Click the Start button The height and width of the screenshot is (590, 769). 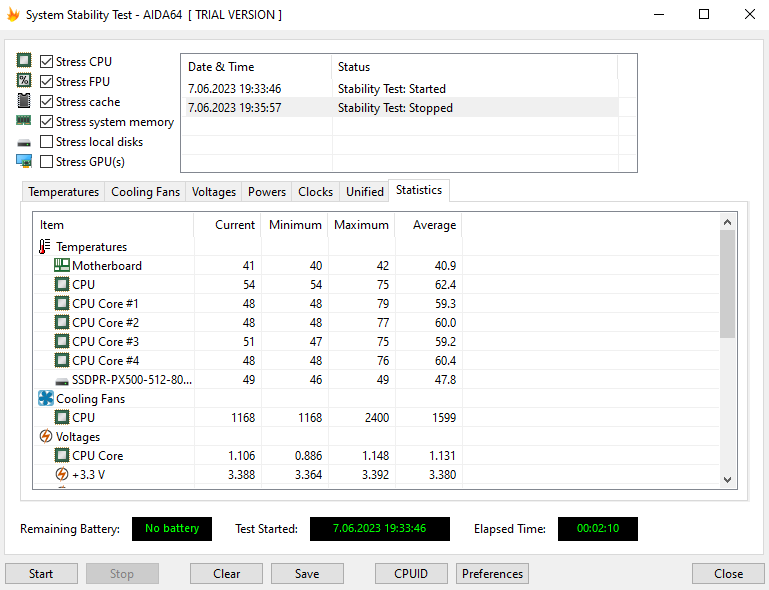tap(41, 573)
